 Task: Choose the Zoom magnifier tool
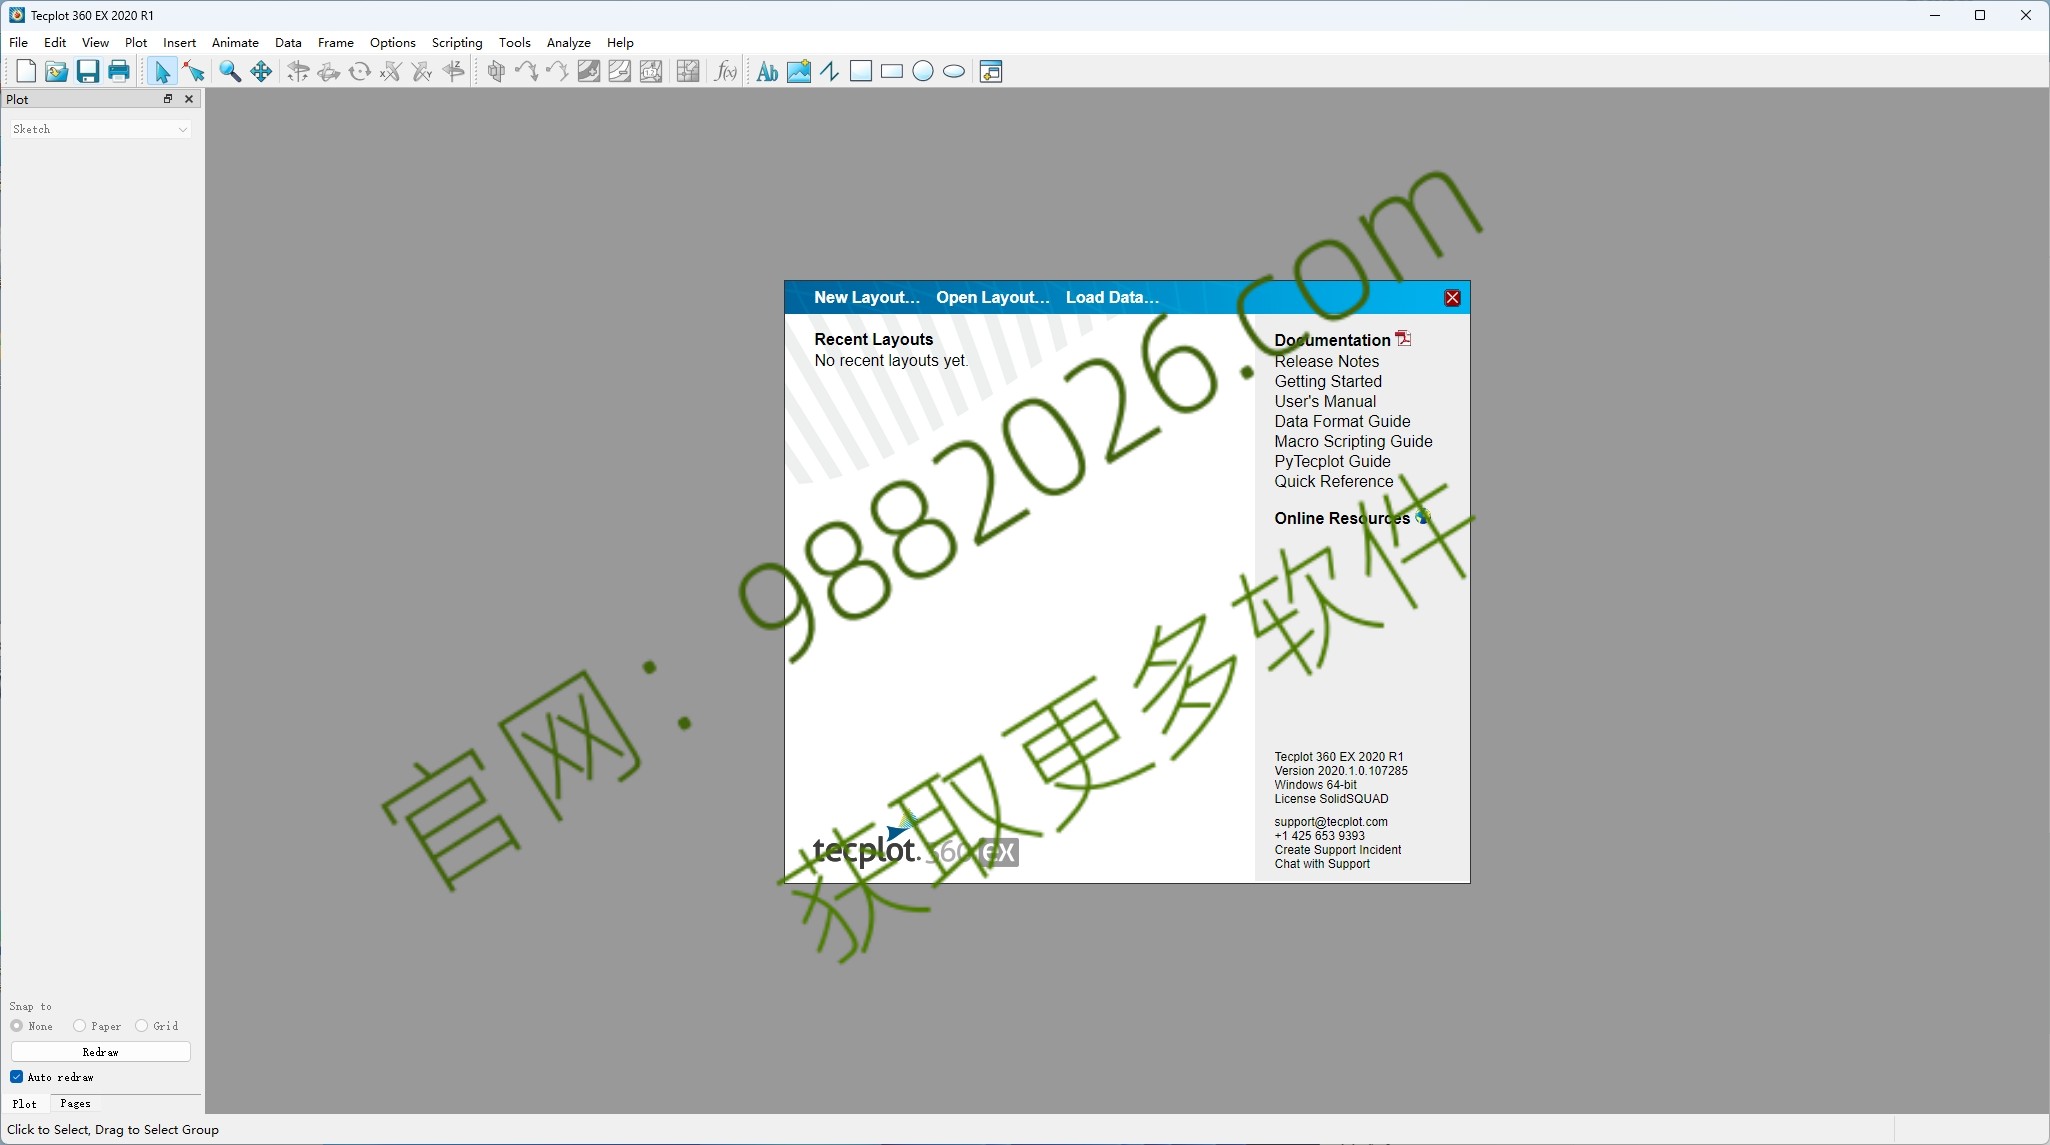(230, 71)
